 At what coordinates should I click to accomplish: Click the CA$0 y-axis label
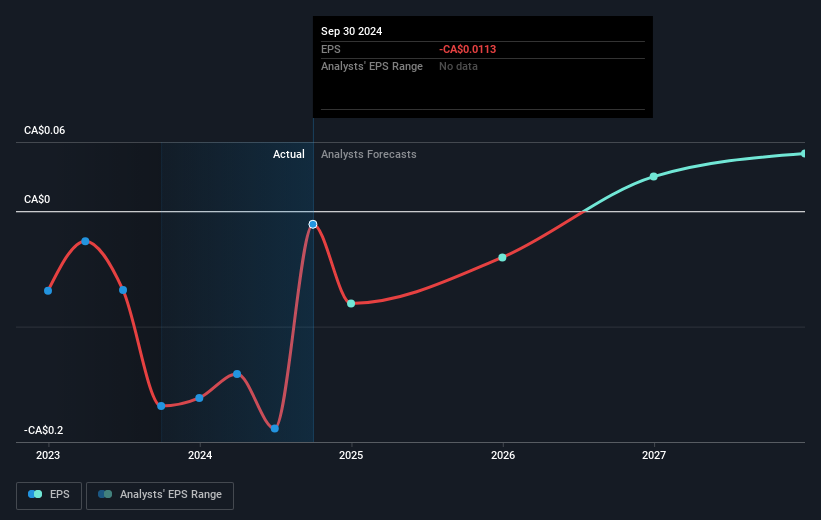(x=37, y=200)
